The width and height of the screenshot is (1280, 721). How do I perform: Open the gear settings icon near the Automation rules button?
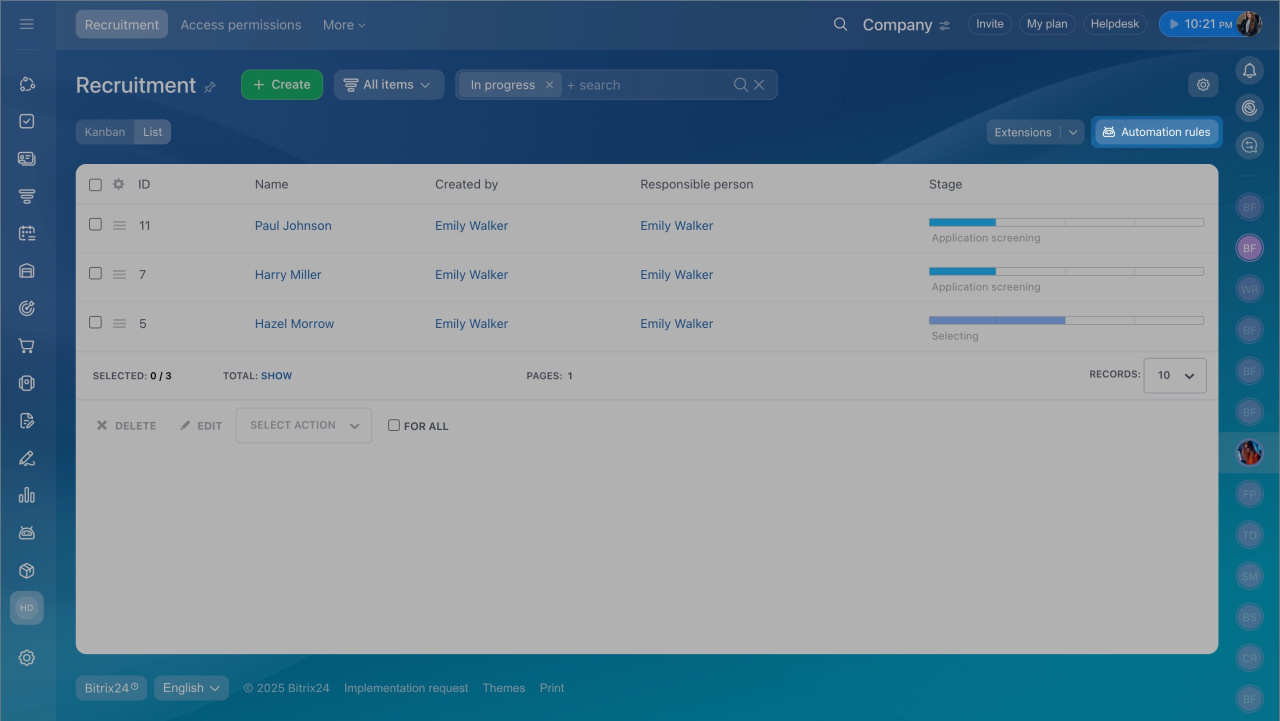tap(1203, 85)
